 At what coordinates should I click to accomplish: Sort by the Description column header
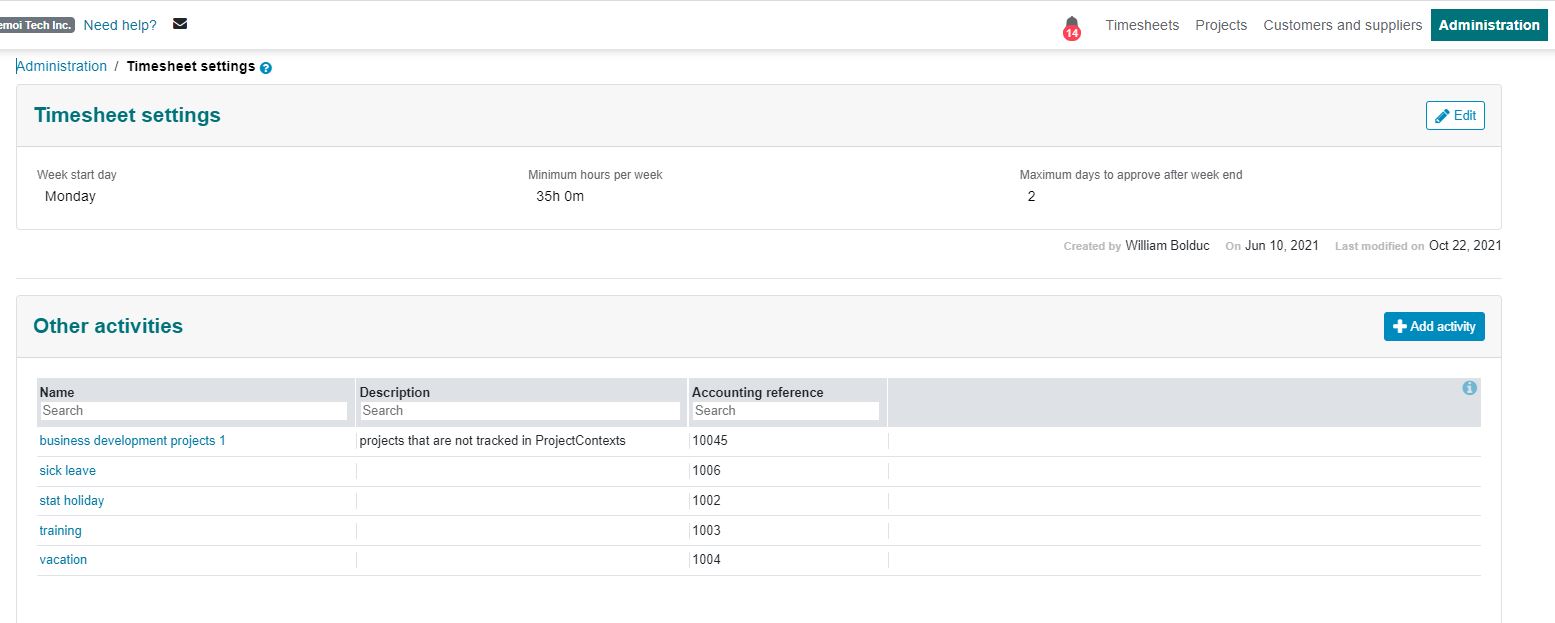[x=394, y=393]
